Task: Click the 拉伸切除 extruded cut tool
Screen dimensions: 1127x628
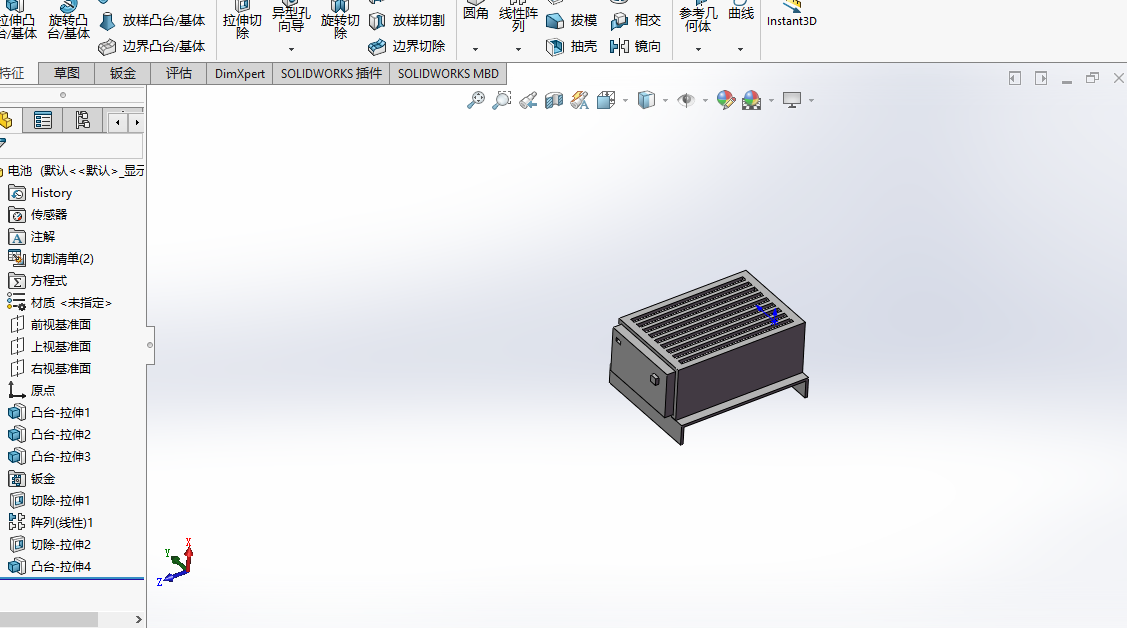Action: pos(242,20)
